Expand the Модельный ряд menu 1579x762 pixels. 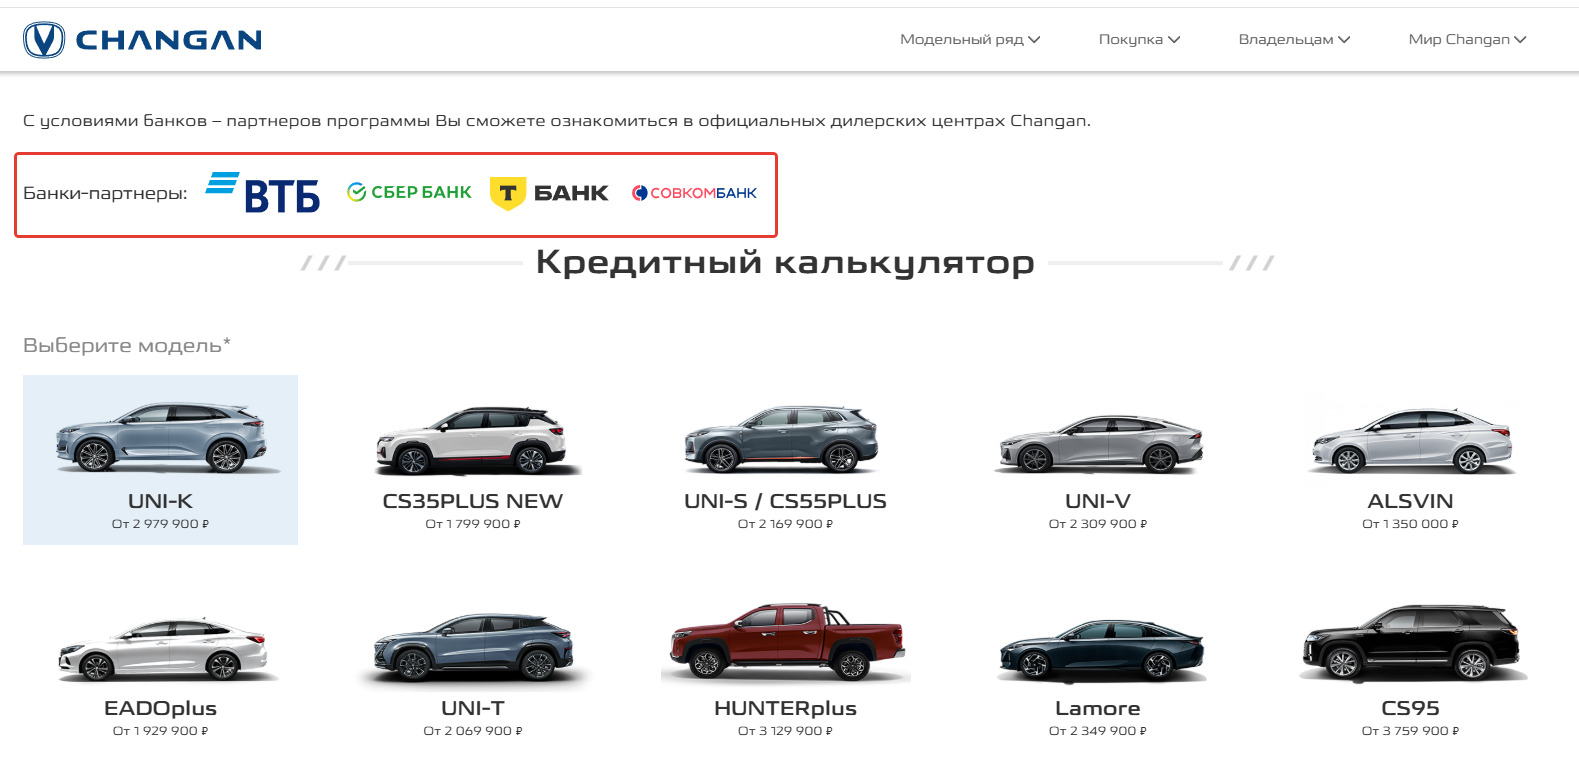pos(970,40)
